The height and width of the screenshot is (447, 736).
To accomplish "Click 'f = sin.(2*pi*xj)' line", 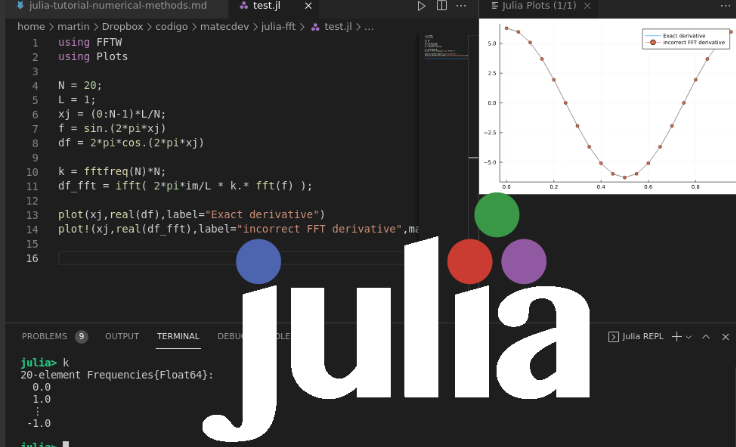I will click(x=112, y=128).
